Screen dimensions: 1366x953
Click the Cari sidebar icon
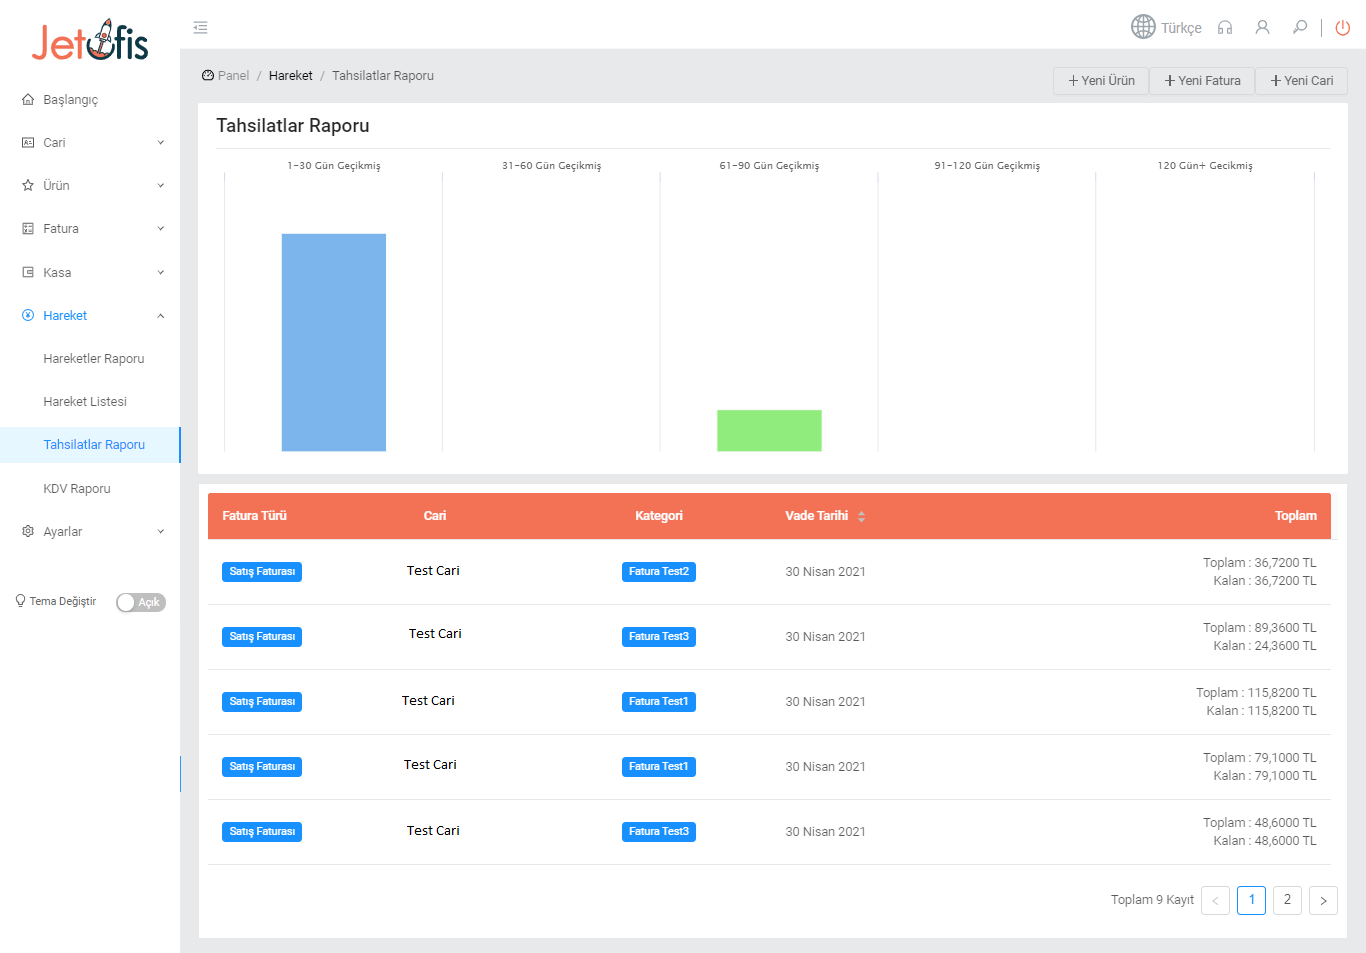(x=28, y=143)
